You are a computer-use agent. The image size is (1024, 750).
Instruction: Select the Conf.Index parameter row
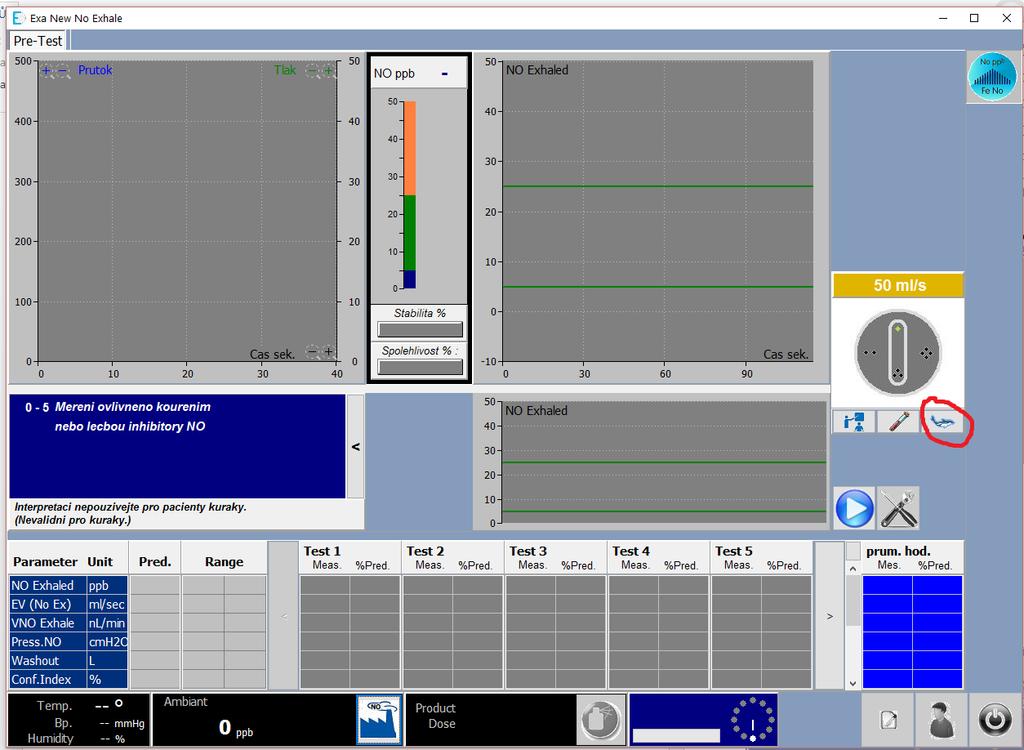coord(69,679)
